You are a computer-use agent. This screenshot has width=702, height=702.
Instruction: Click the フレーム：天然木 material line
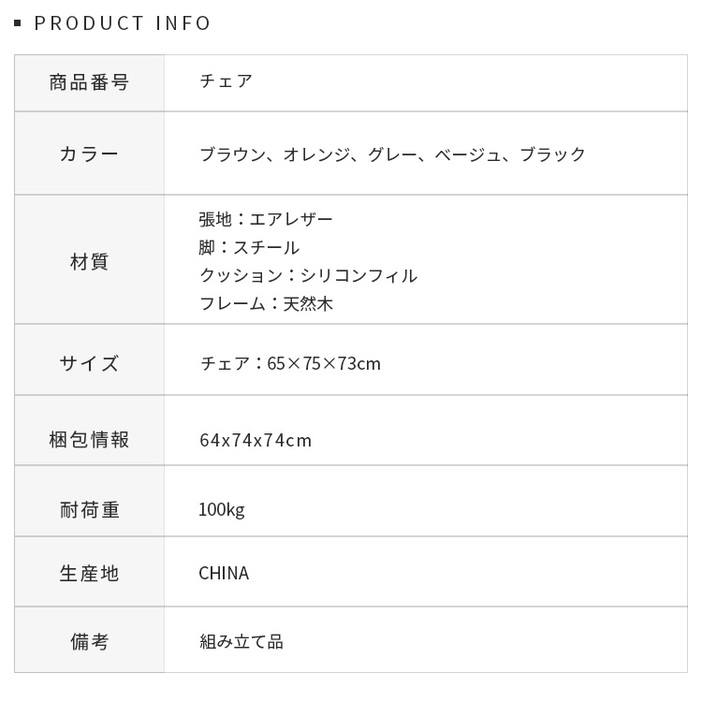(266, 303)
